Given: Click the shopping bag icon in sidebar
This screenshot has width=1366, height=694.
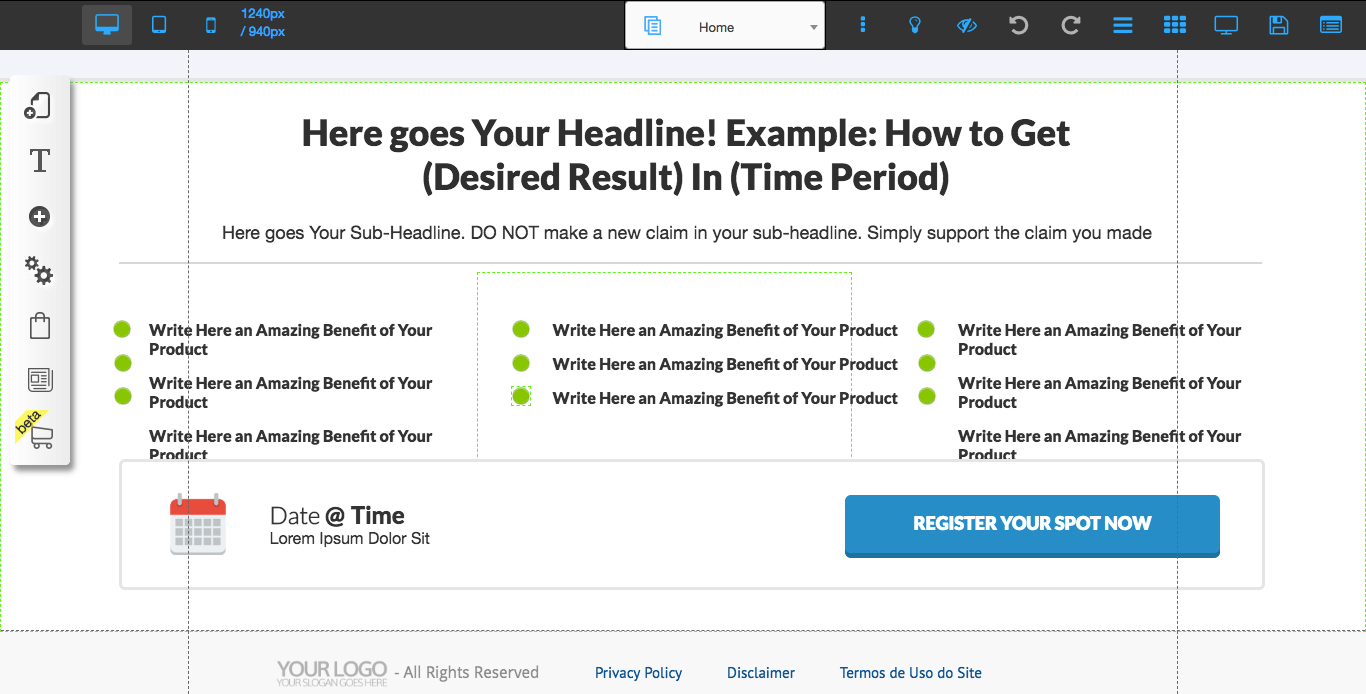Looking at the screenshot, I should pyautogui.click(x=40, y=326).
